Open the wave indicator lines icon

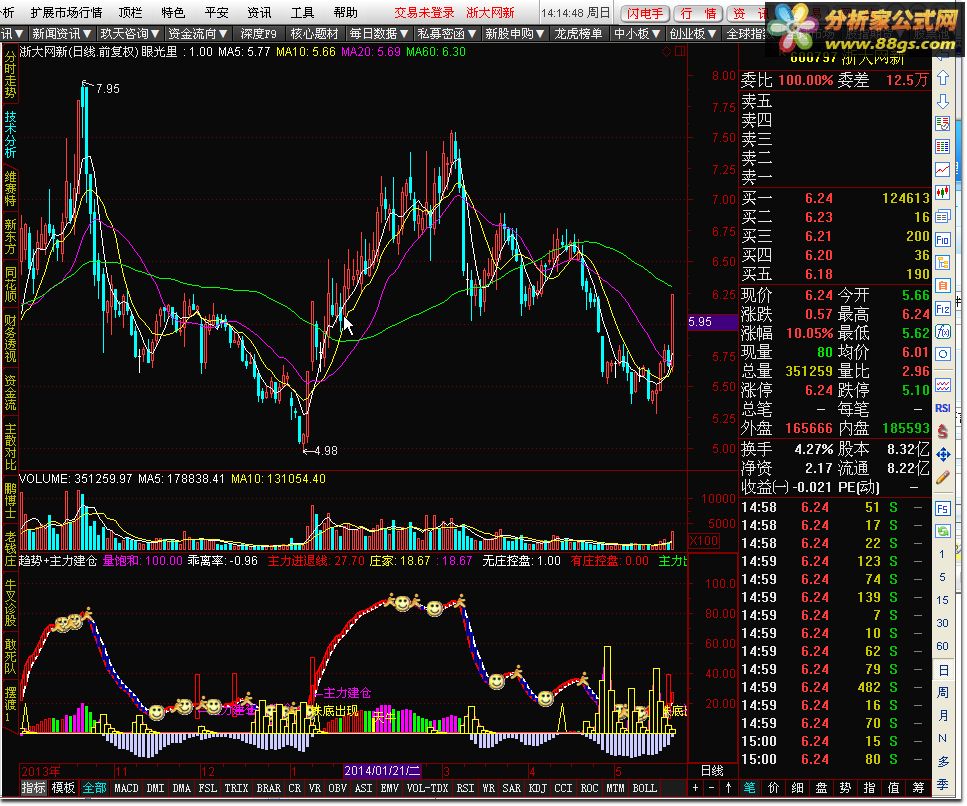[942, 385]
